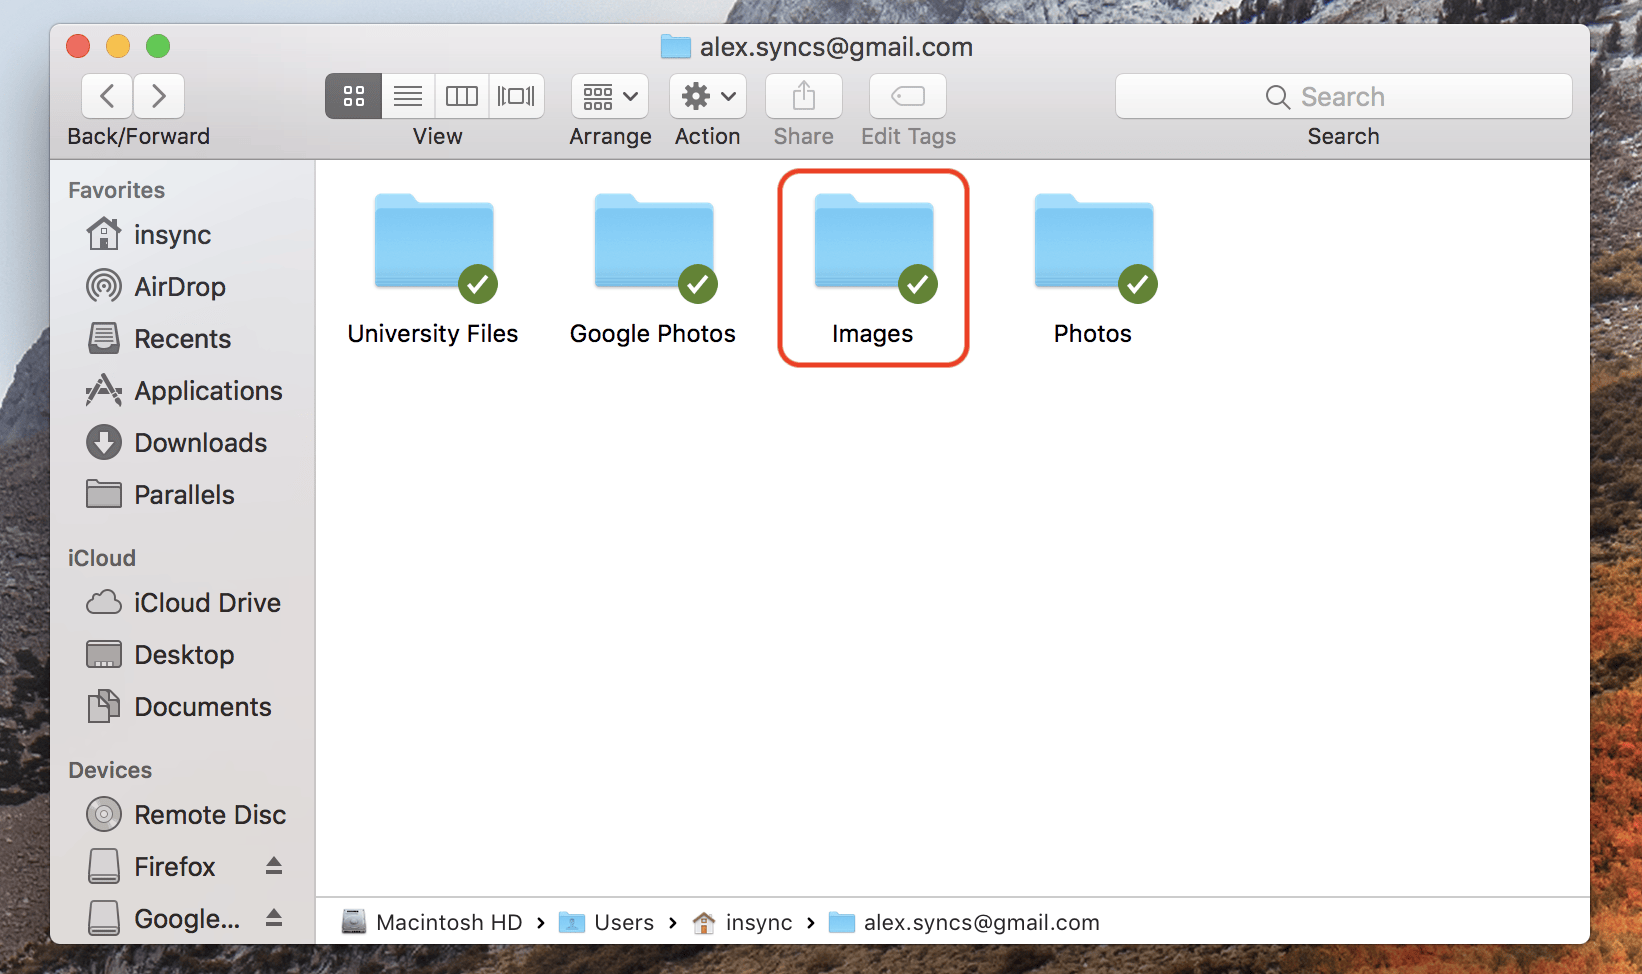Click the University Files name label
1642x974 pixels.
point(433,334)
